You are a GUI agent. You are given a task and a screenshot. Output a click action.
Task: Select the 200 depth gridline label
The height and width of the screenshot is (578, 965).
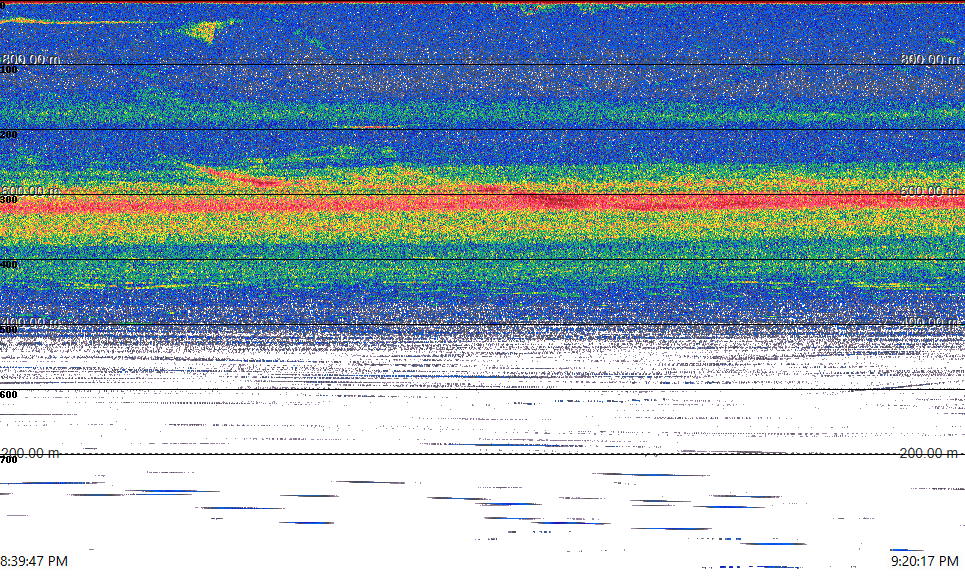coord(9,135)
